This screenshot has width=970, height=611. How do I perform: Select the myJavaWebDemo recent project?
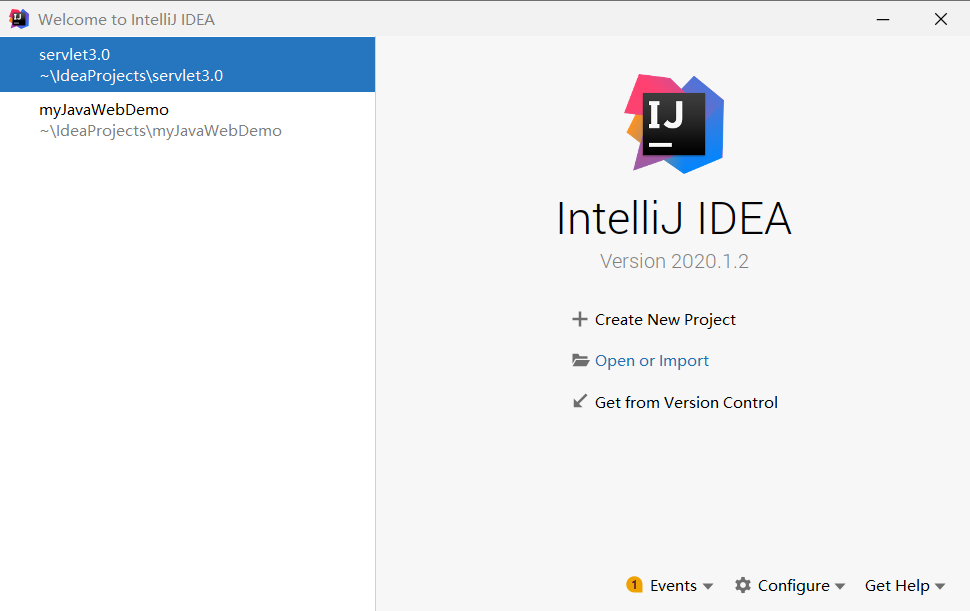coord(187,119)
